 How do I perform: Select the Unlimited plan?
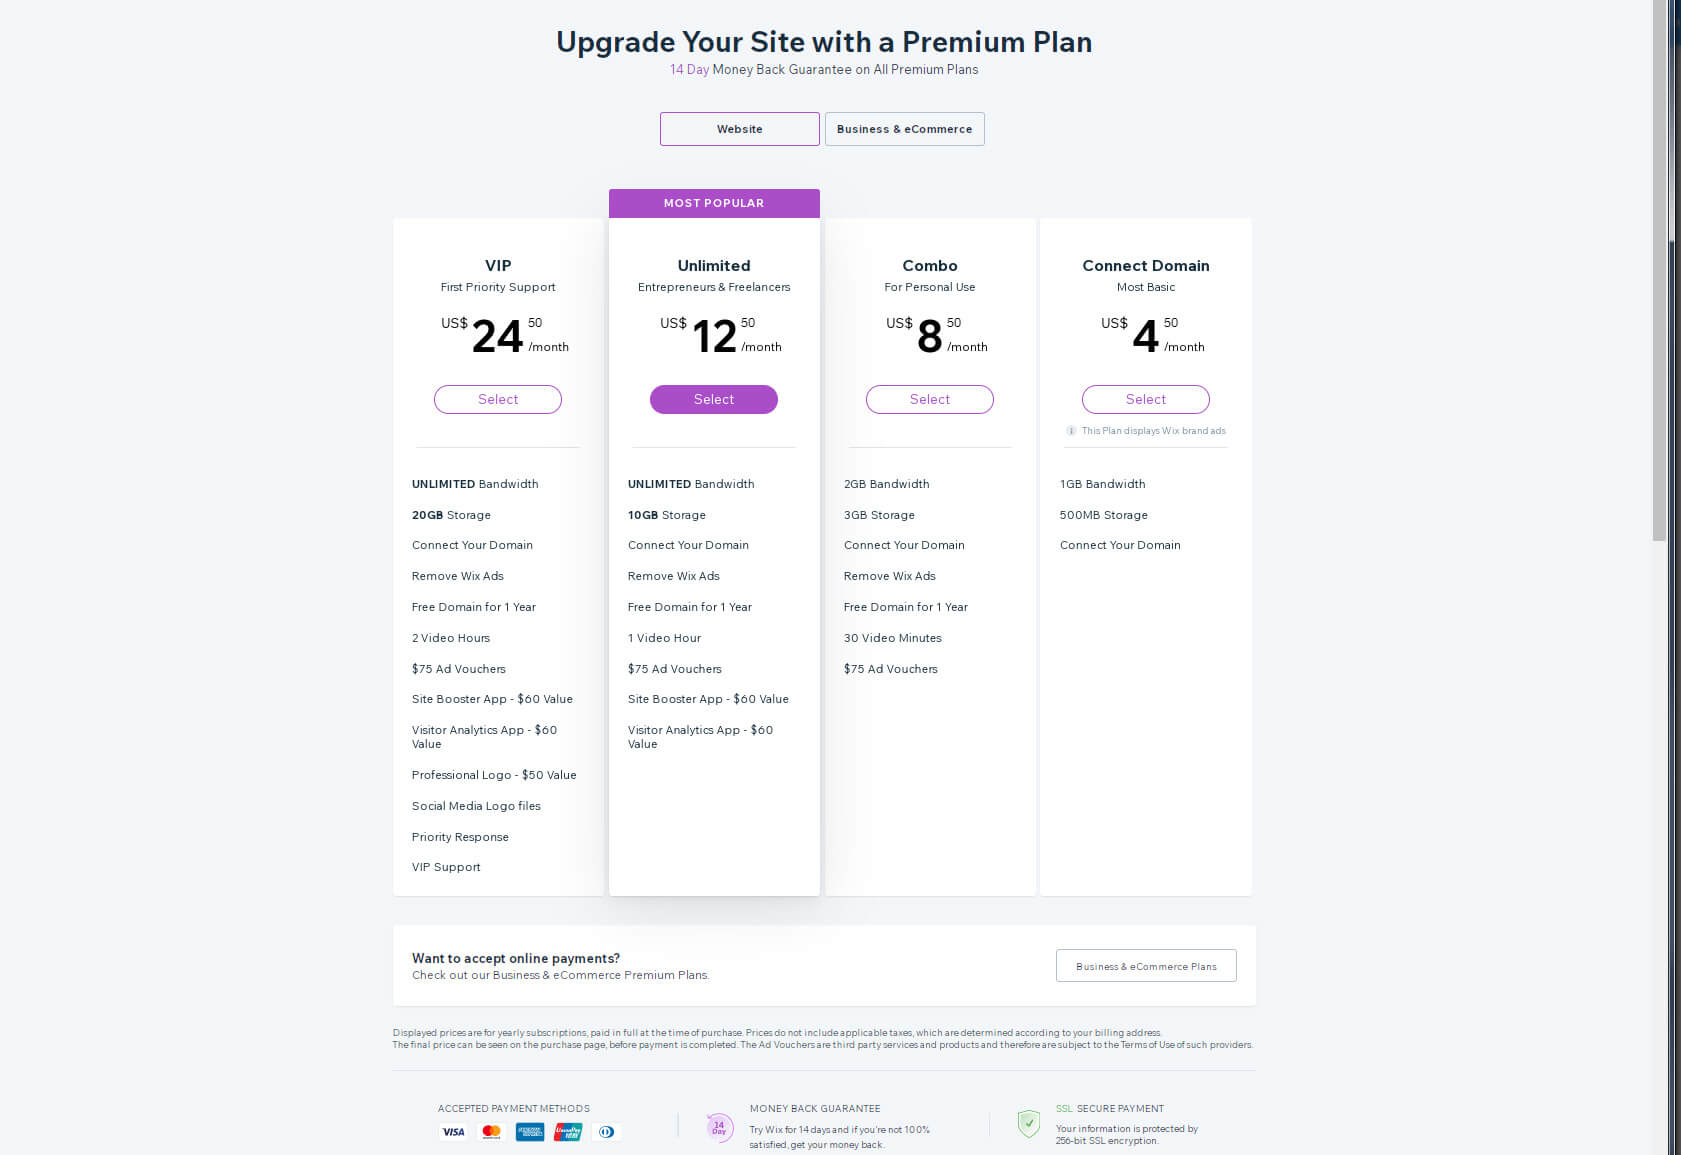coord(713,399)
